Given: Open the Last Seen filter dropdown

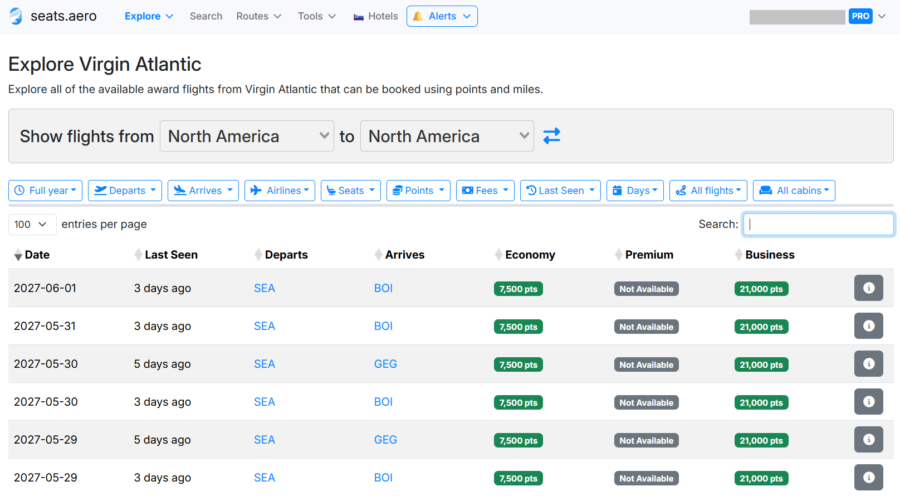Looking at the screenshot, I should pos(560,191).
